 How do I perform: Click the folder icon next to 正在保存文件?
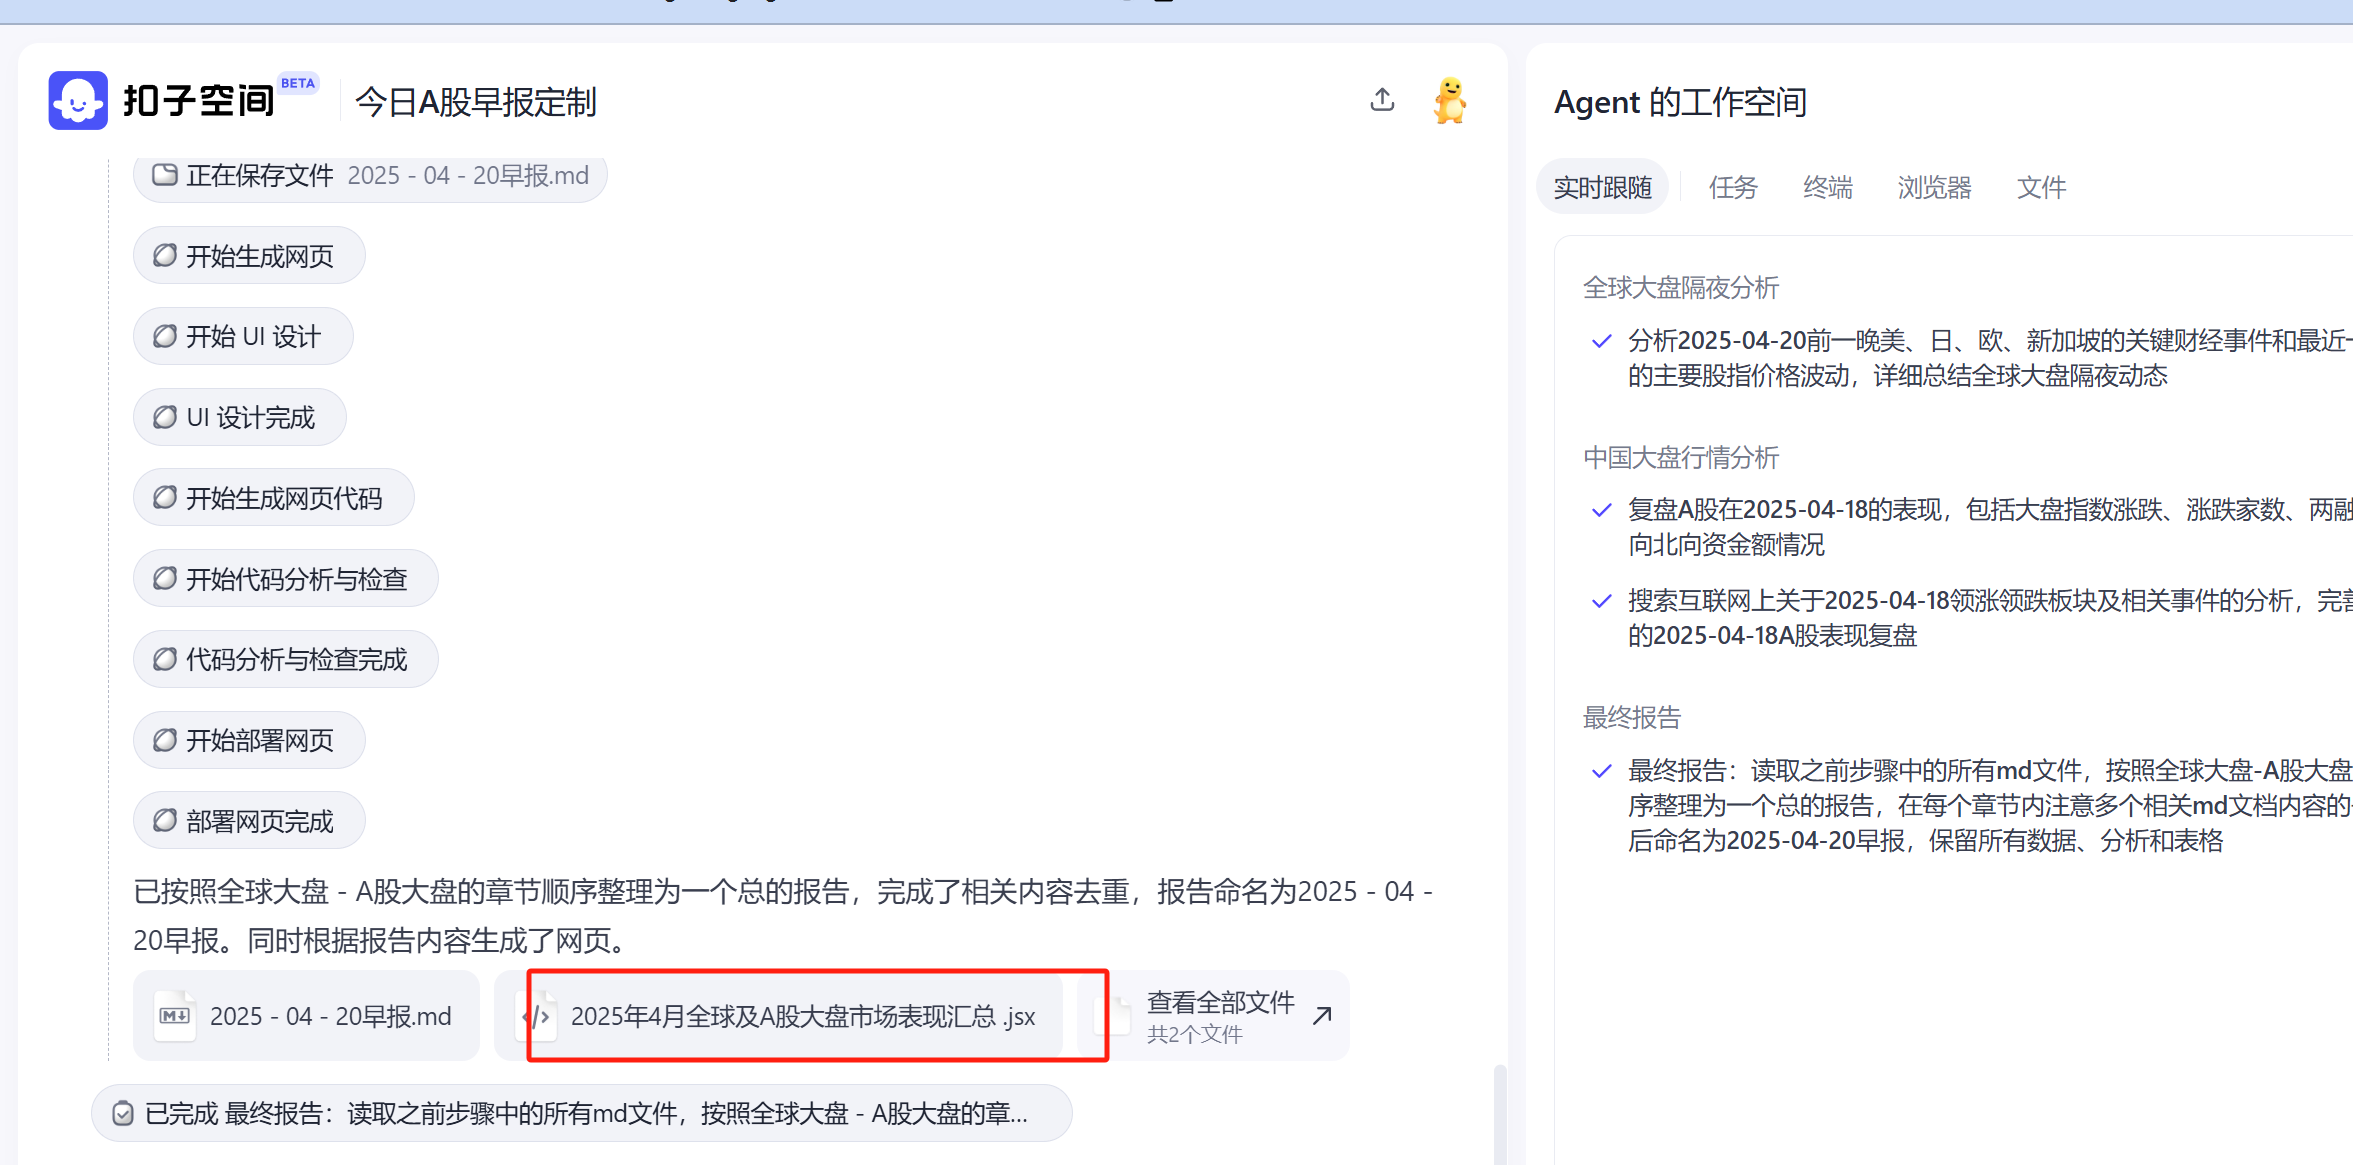pos(164,175)
